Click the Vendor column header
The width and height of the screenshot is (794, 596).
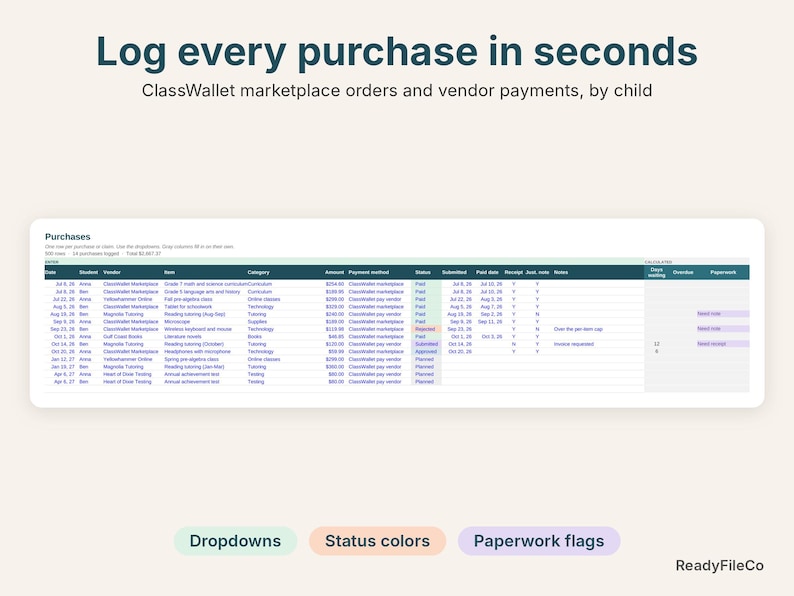pyautogui.click(x=112, y=272)
